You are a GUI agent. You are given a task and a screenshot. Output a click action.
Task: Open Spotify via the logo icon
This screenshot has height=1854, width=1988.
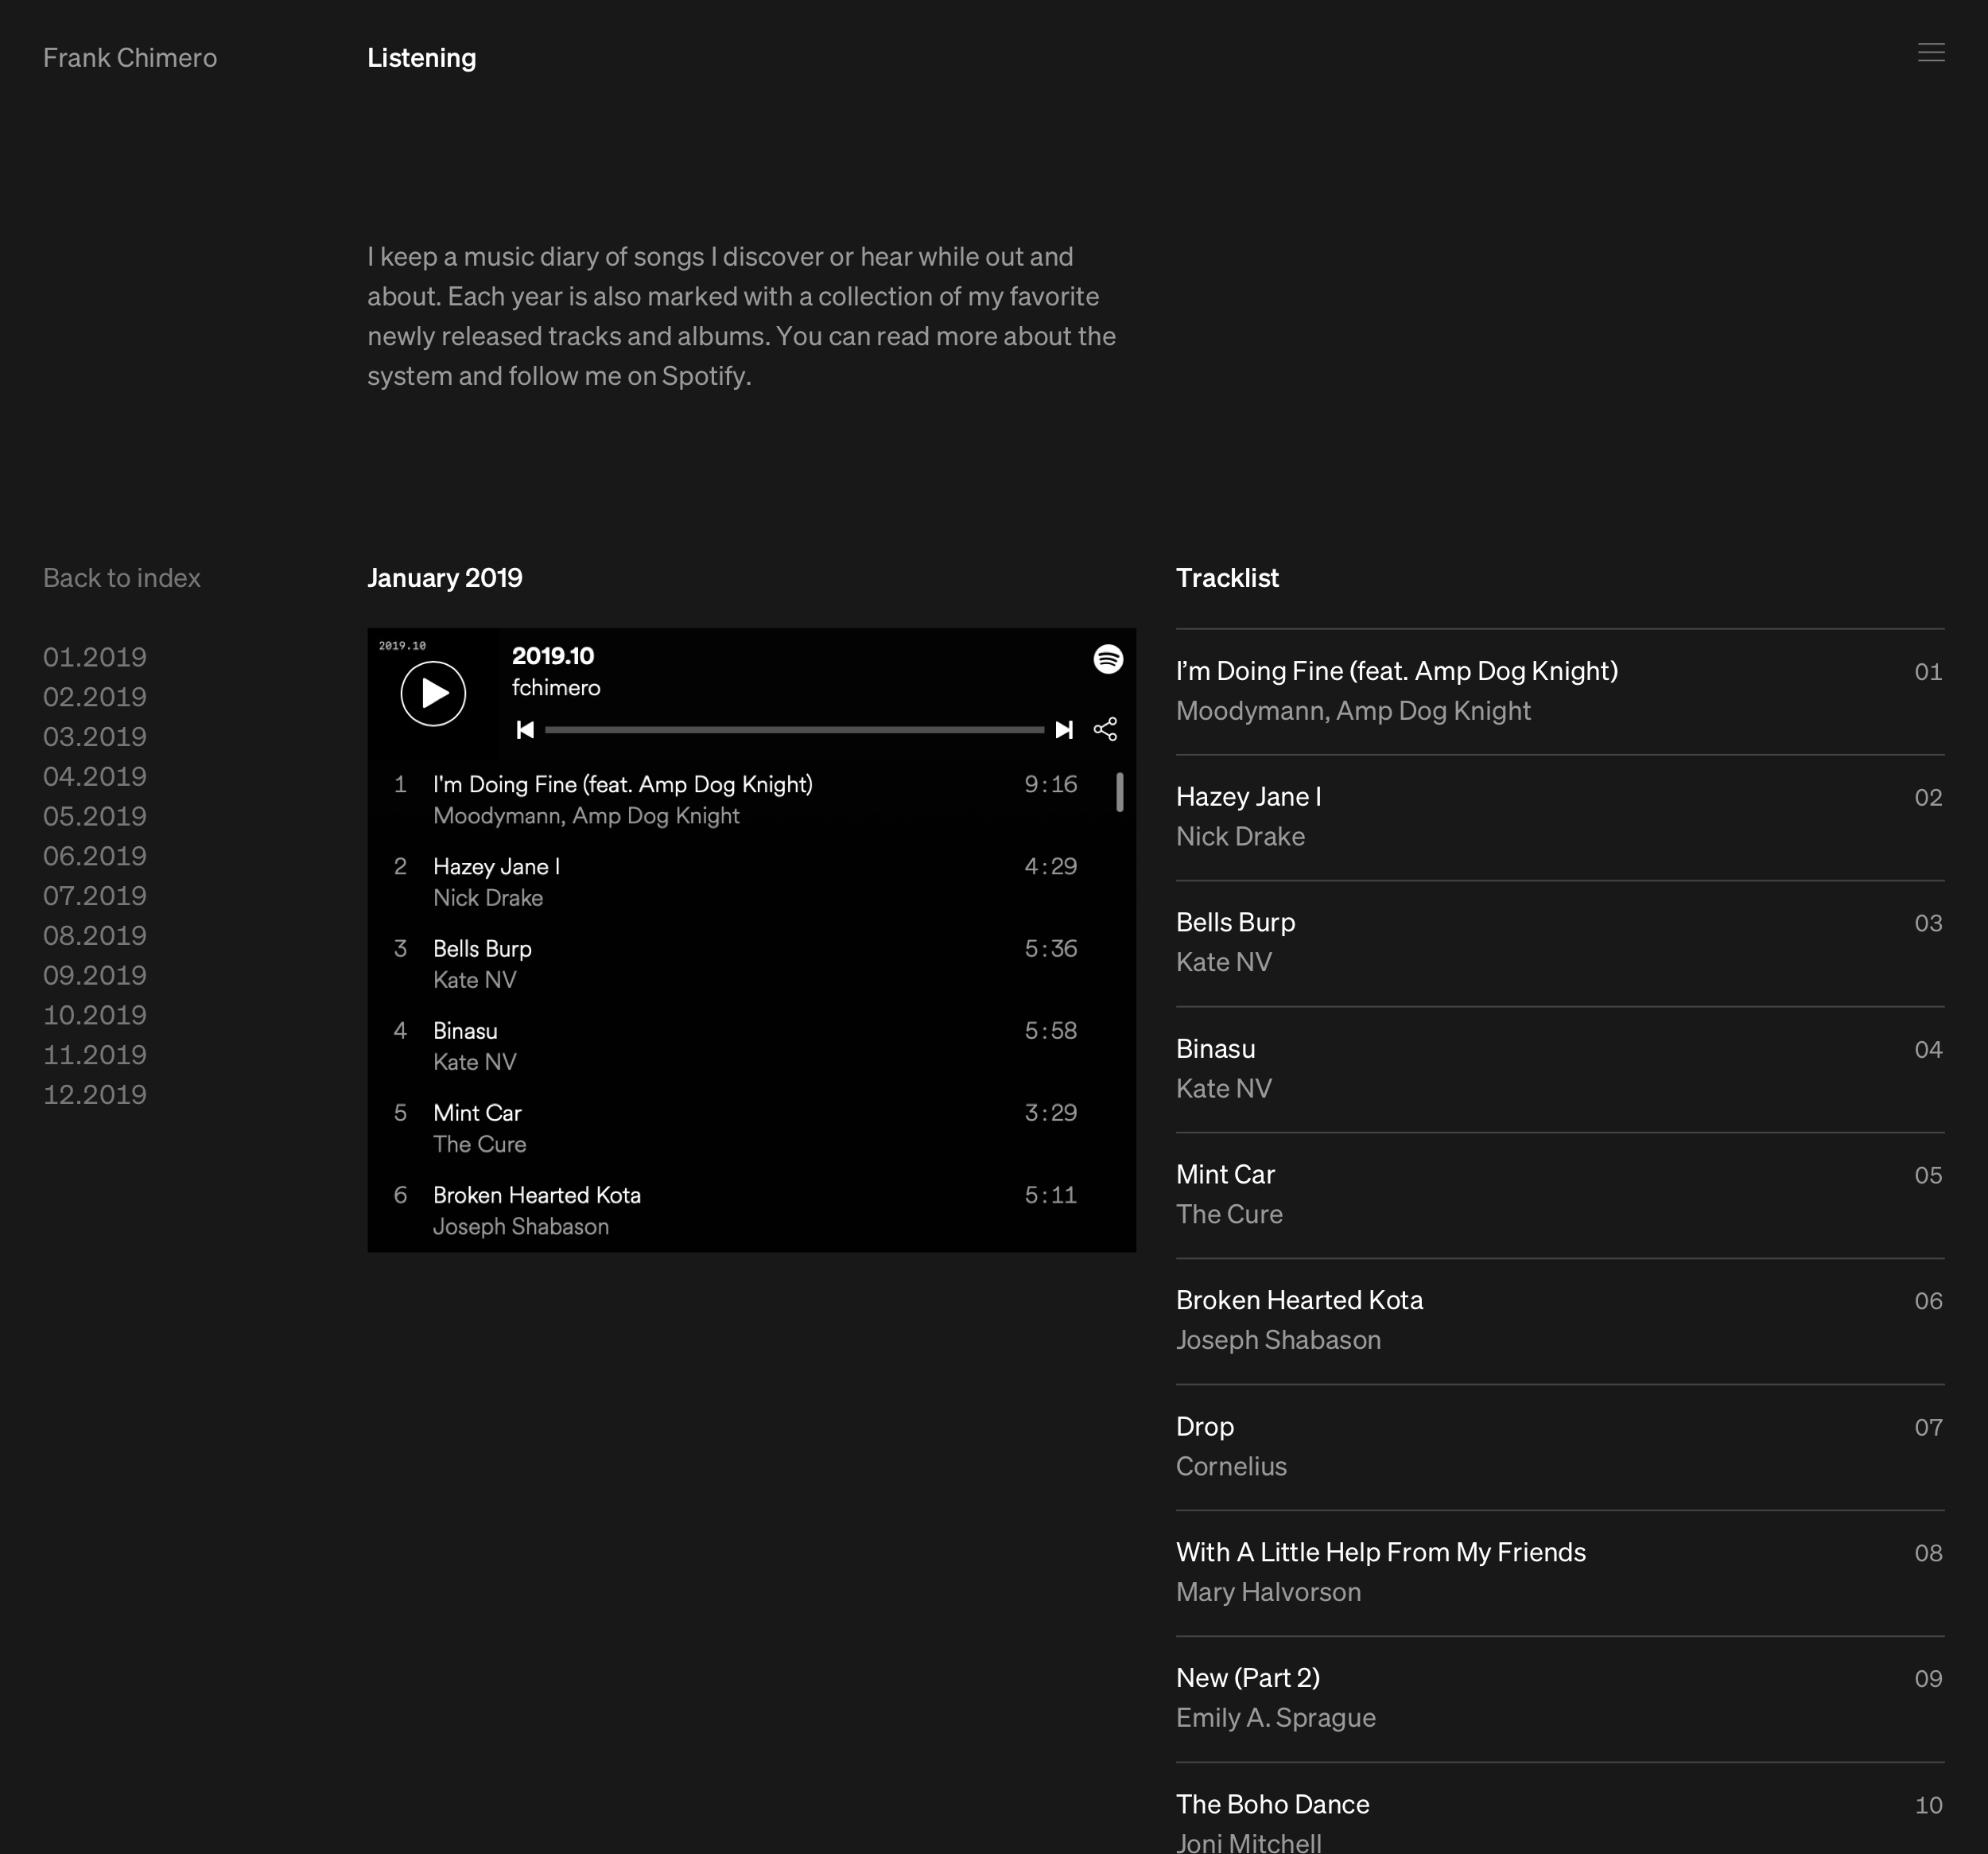click(x=1107, y=659)
